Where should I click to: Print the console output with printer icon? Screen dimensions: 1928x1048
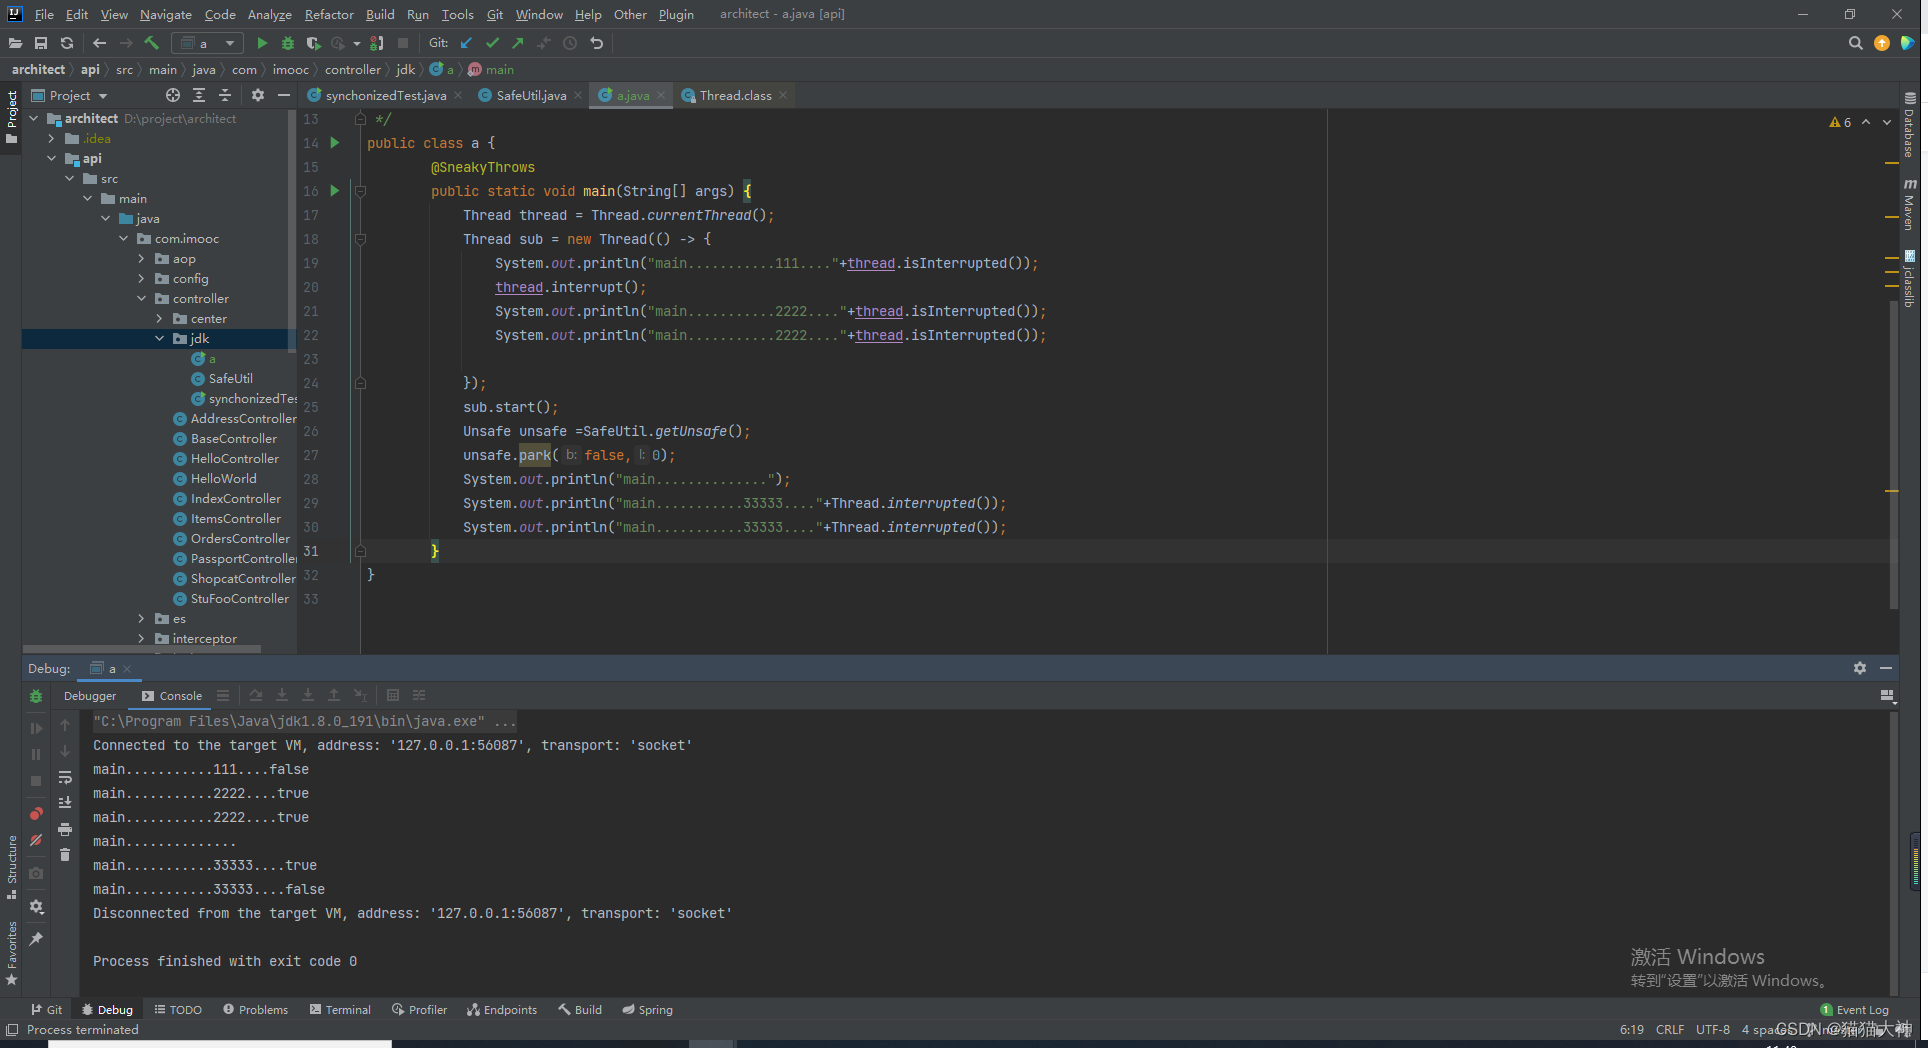[65, 829]
